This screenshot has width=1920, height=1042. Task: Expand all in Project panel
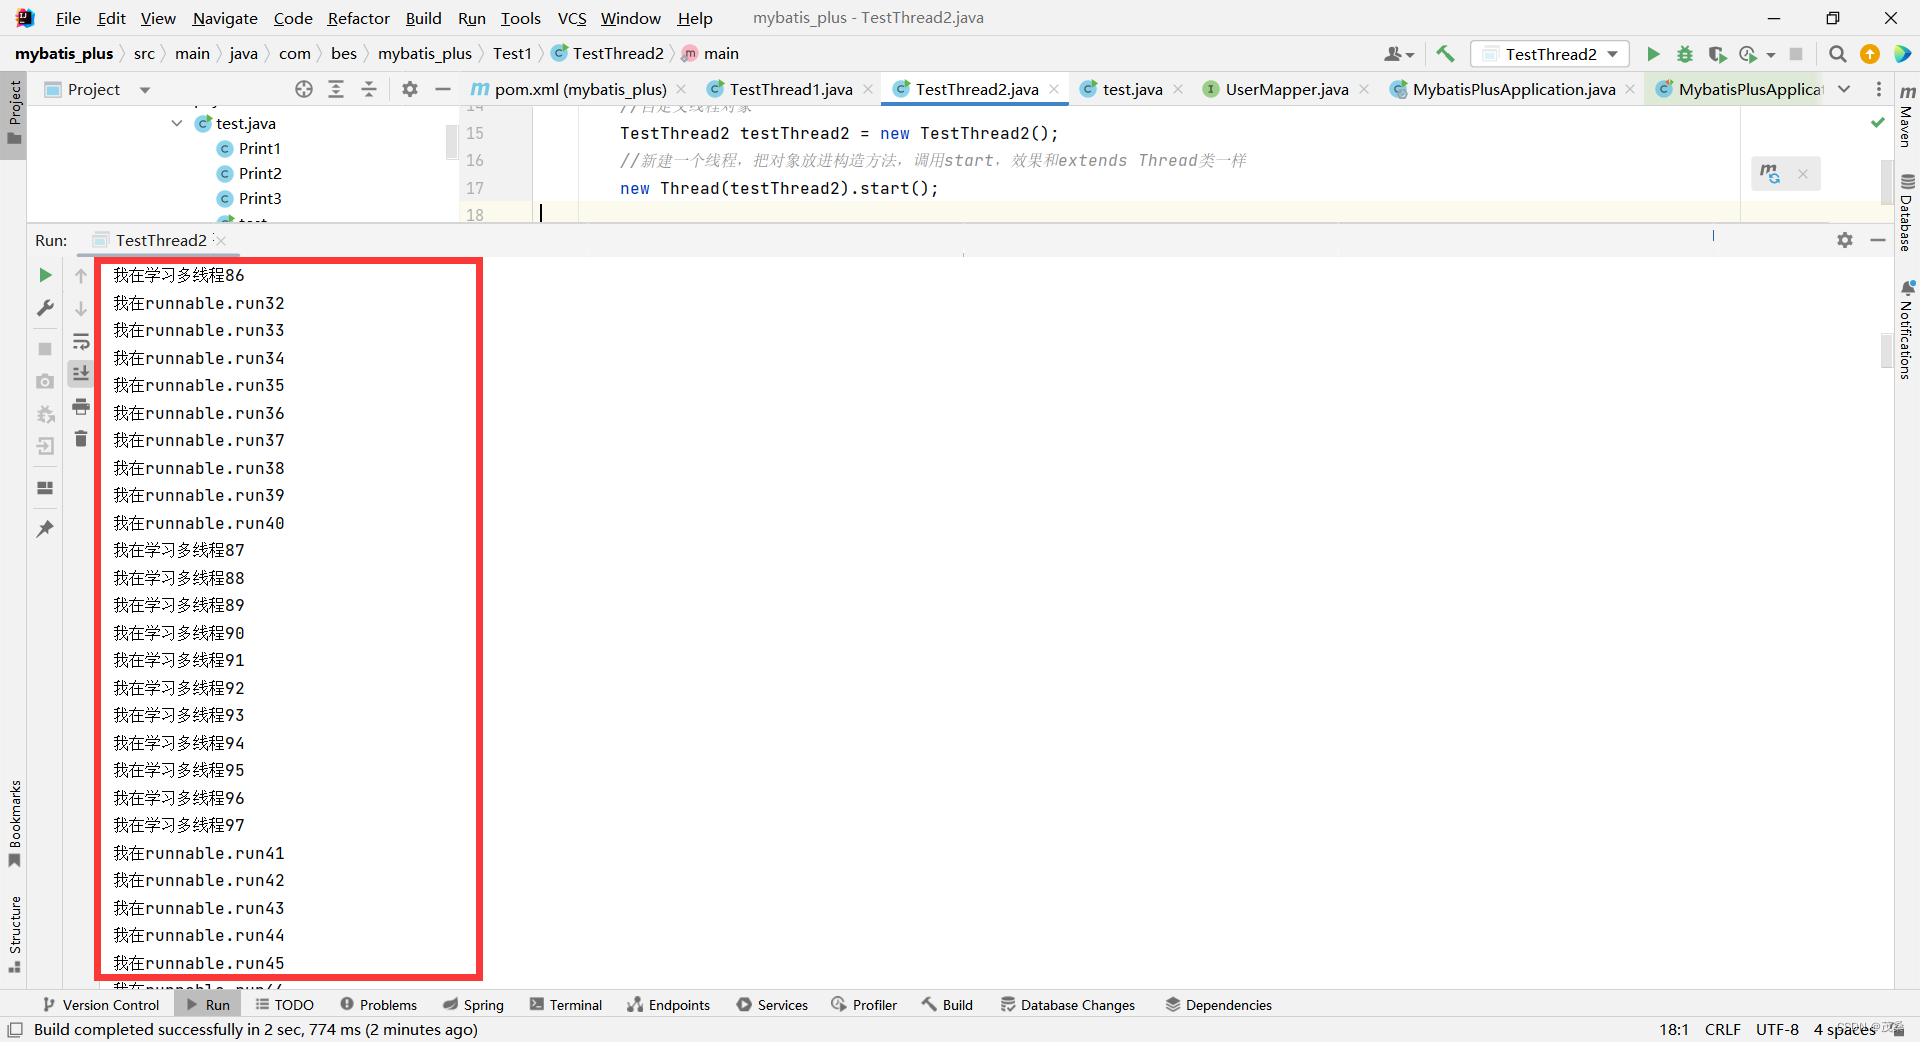(336, 89)
